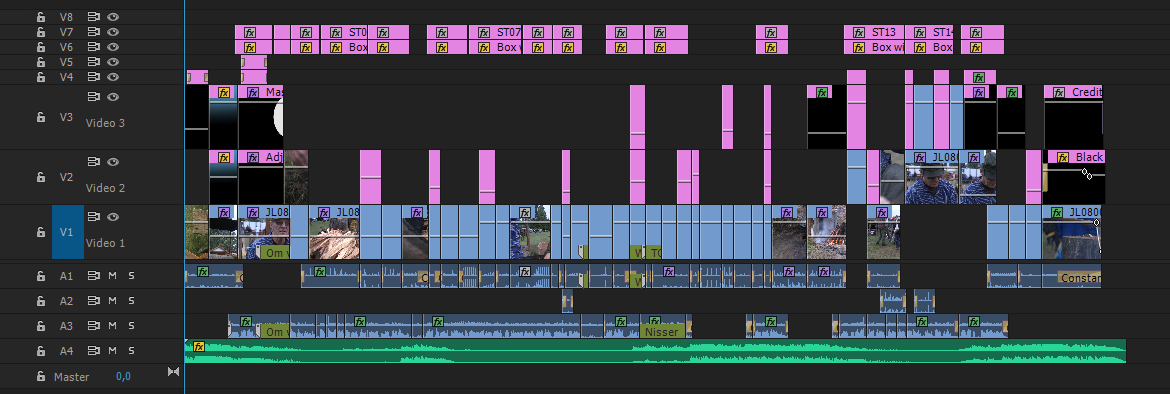Target audio track A4 by its label
1170x394 pixels.
(x=66, y=351)
